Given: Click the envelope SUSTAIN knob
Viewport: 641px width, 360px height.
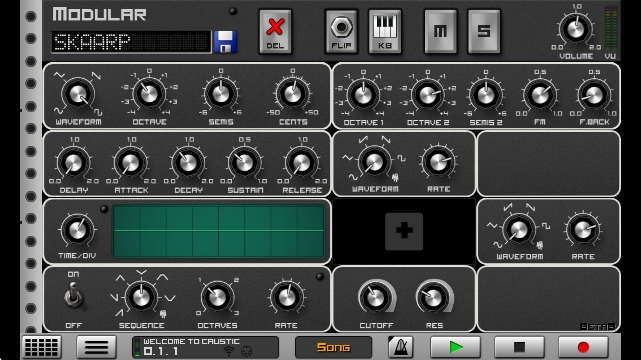Looking at the screenshot, I should click(244, 163).
